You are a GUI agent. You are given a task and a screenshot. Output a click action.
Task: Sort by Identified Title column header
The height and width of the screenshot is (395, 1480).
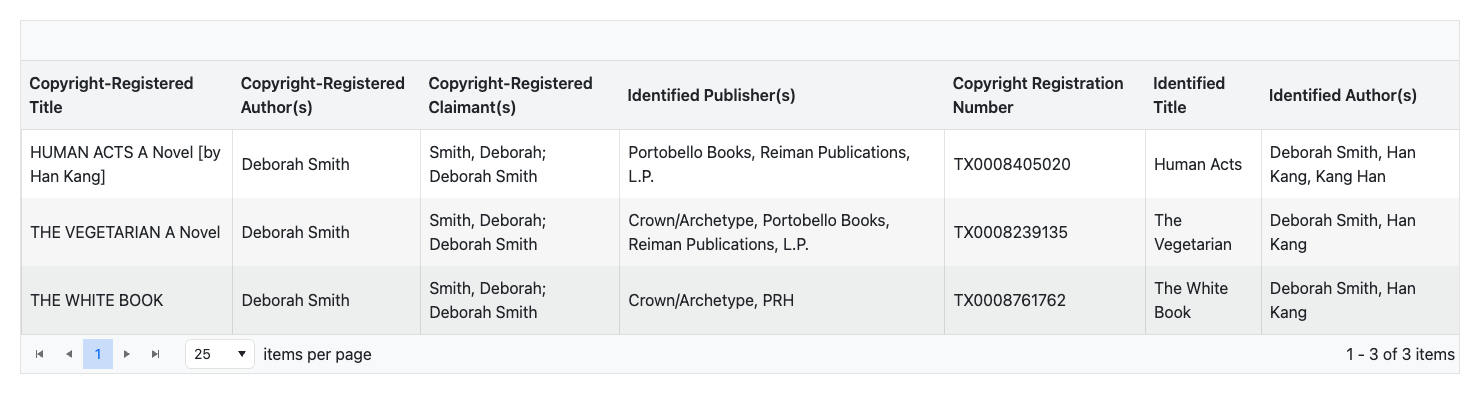[1189, 95]
